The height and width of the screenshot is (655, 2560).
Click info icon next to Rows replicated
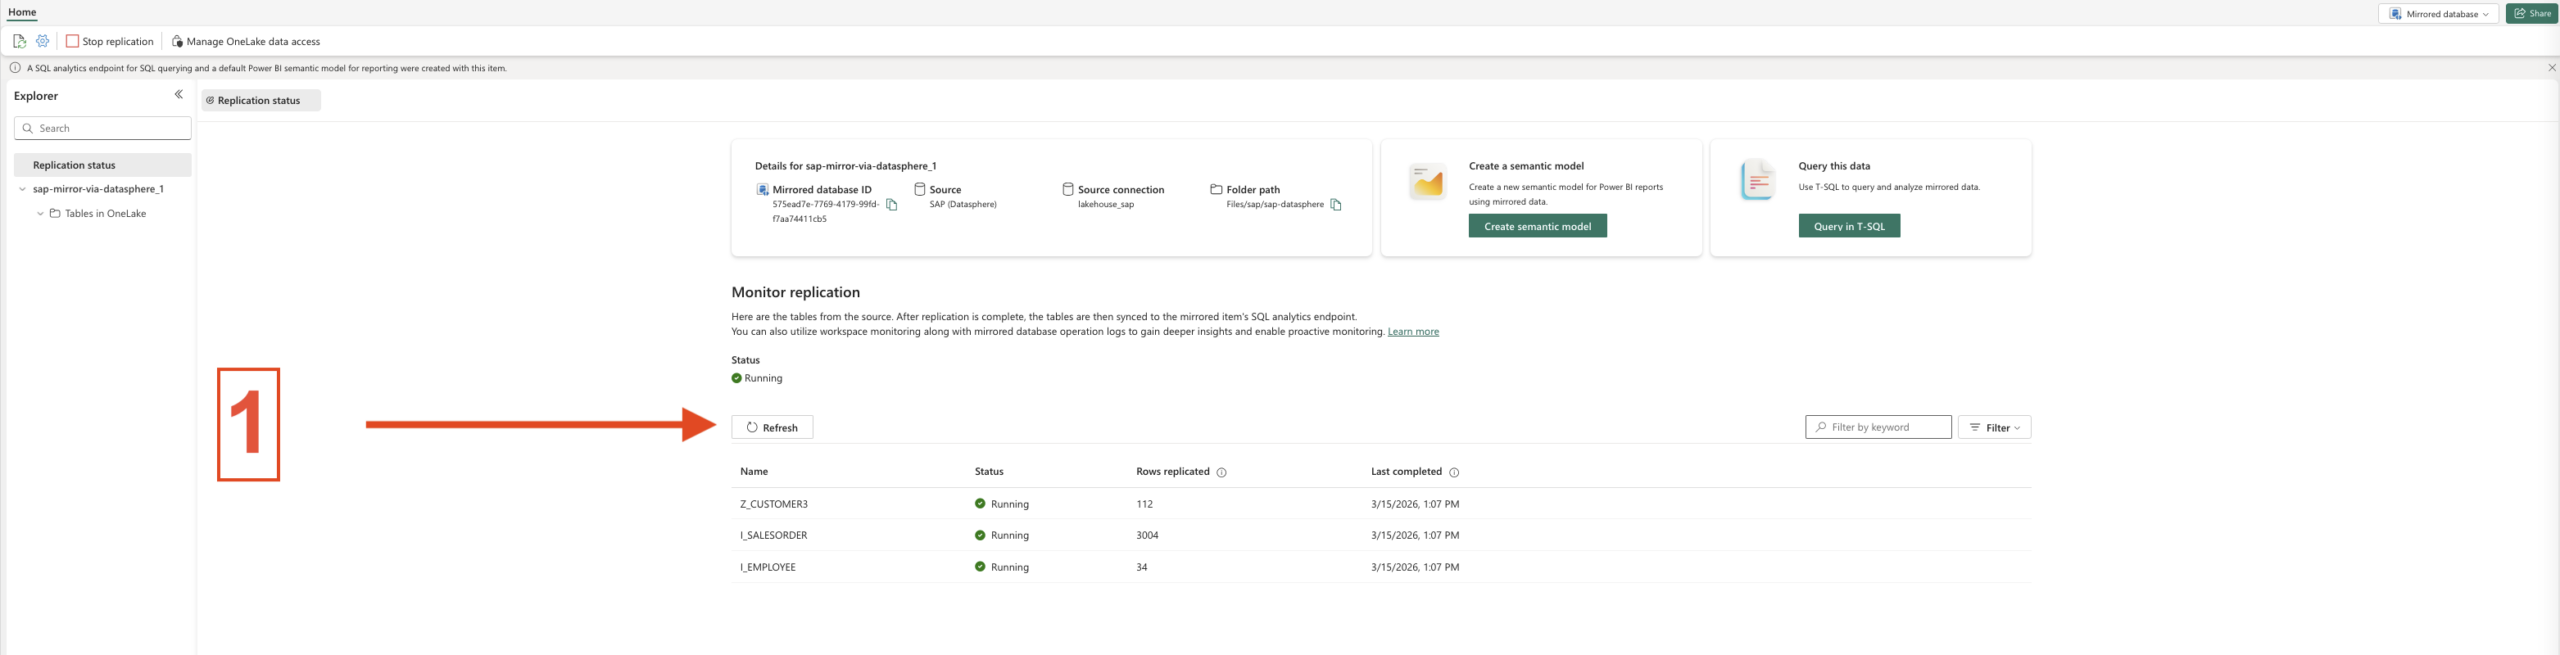point(1221,472)
